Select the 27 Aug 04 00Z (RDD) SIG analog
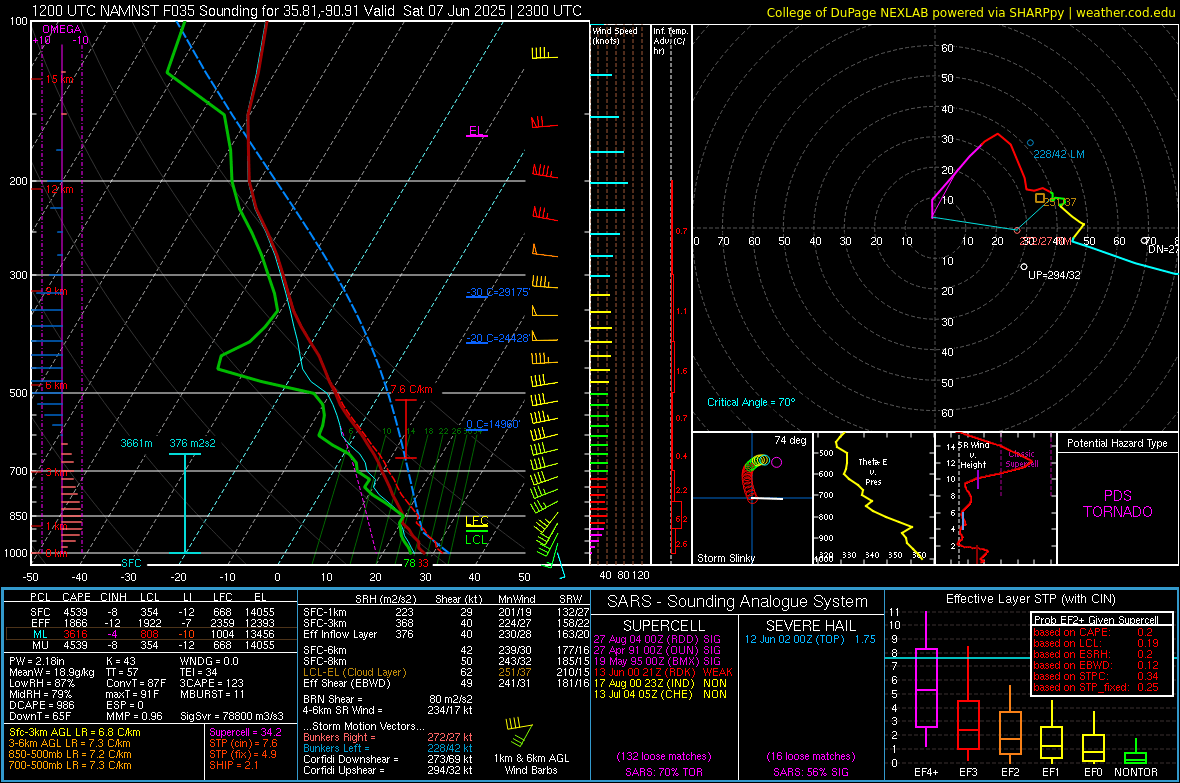This screenshot has height=783, width=1180. click(657, 639)
